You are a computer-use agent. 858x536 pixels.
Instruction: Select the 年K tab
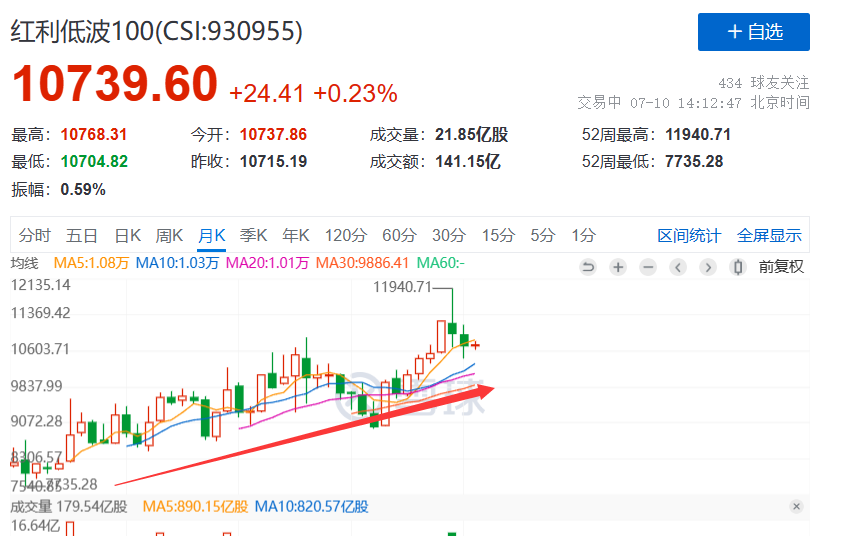pyautogui.click(x=295, y=236)
